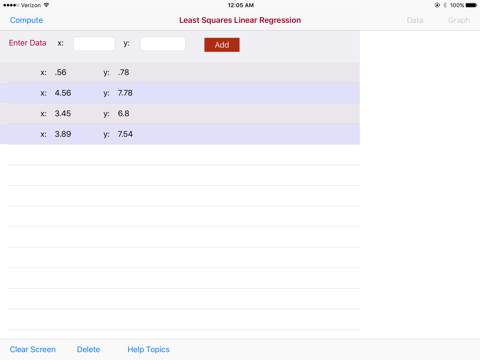This screenshot has height=360, width=480.
Task: Click the y value .78
Action: pyautogui.click(x=123, y=72)
